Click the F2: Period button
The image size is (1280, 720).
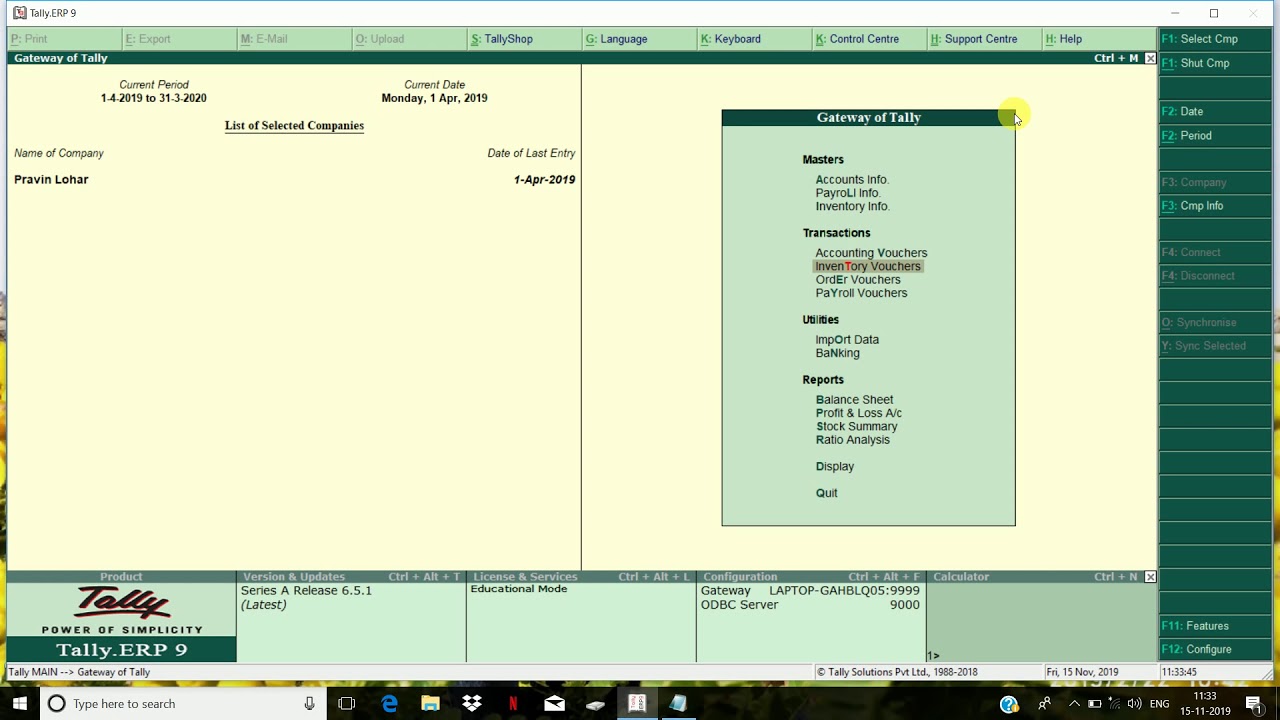[x=1215, y=136]
